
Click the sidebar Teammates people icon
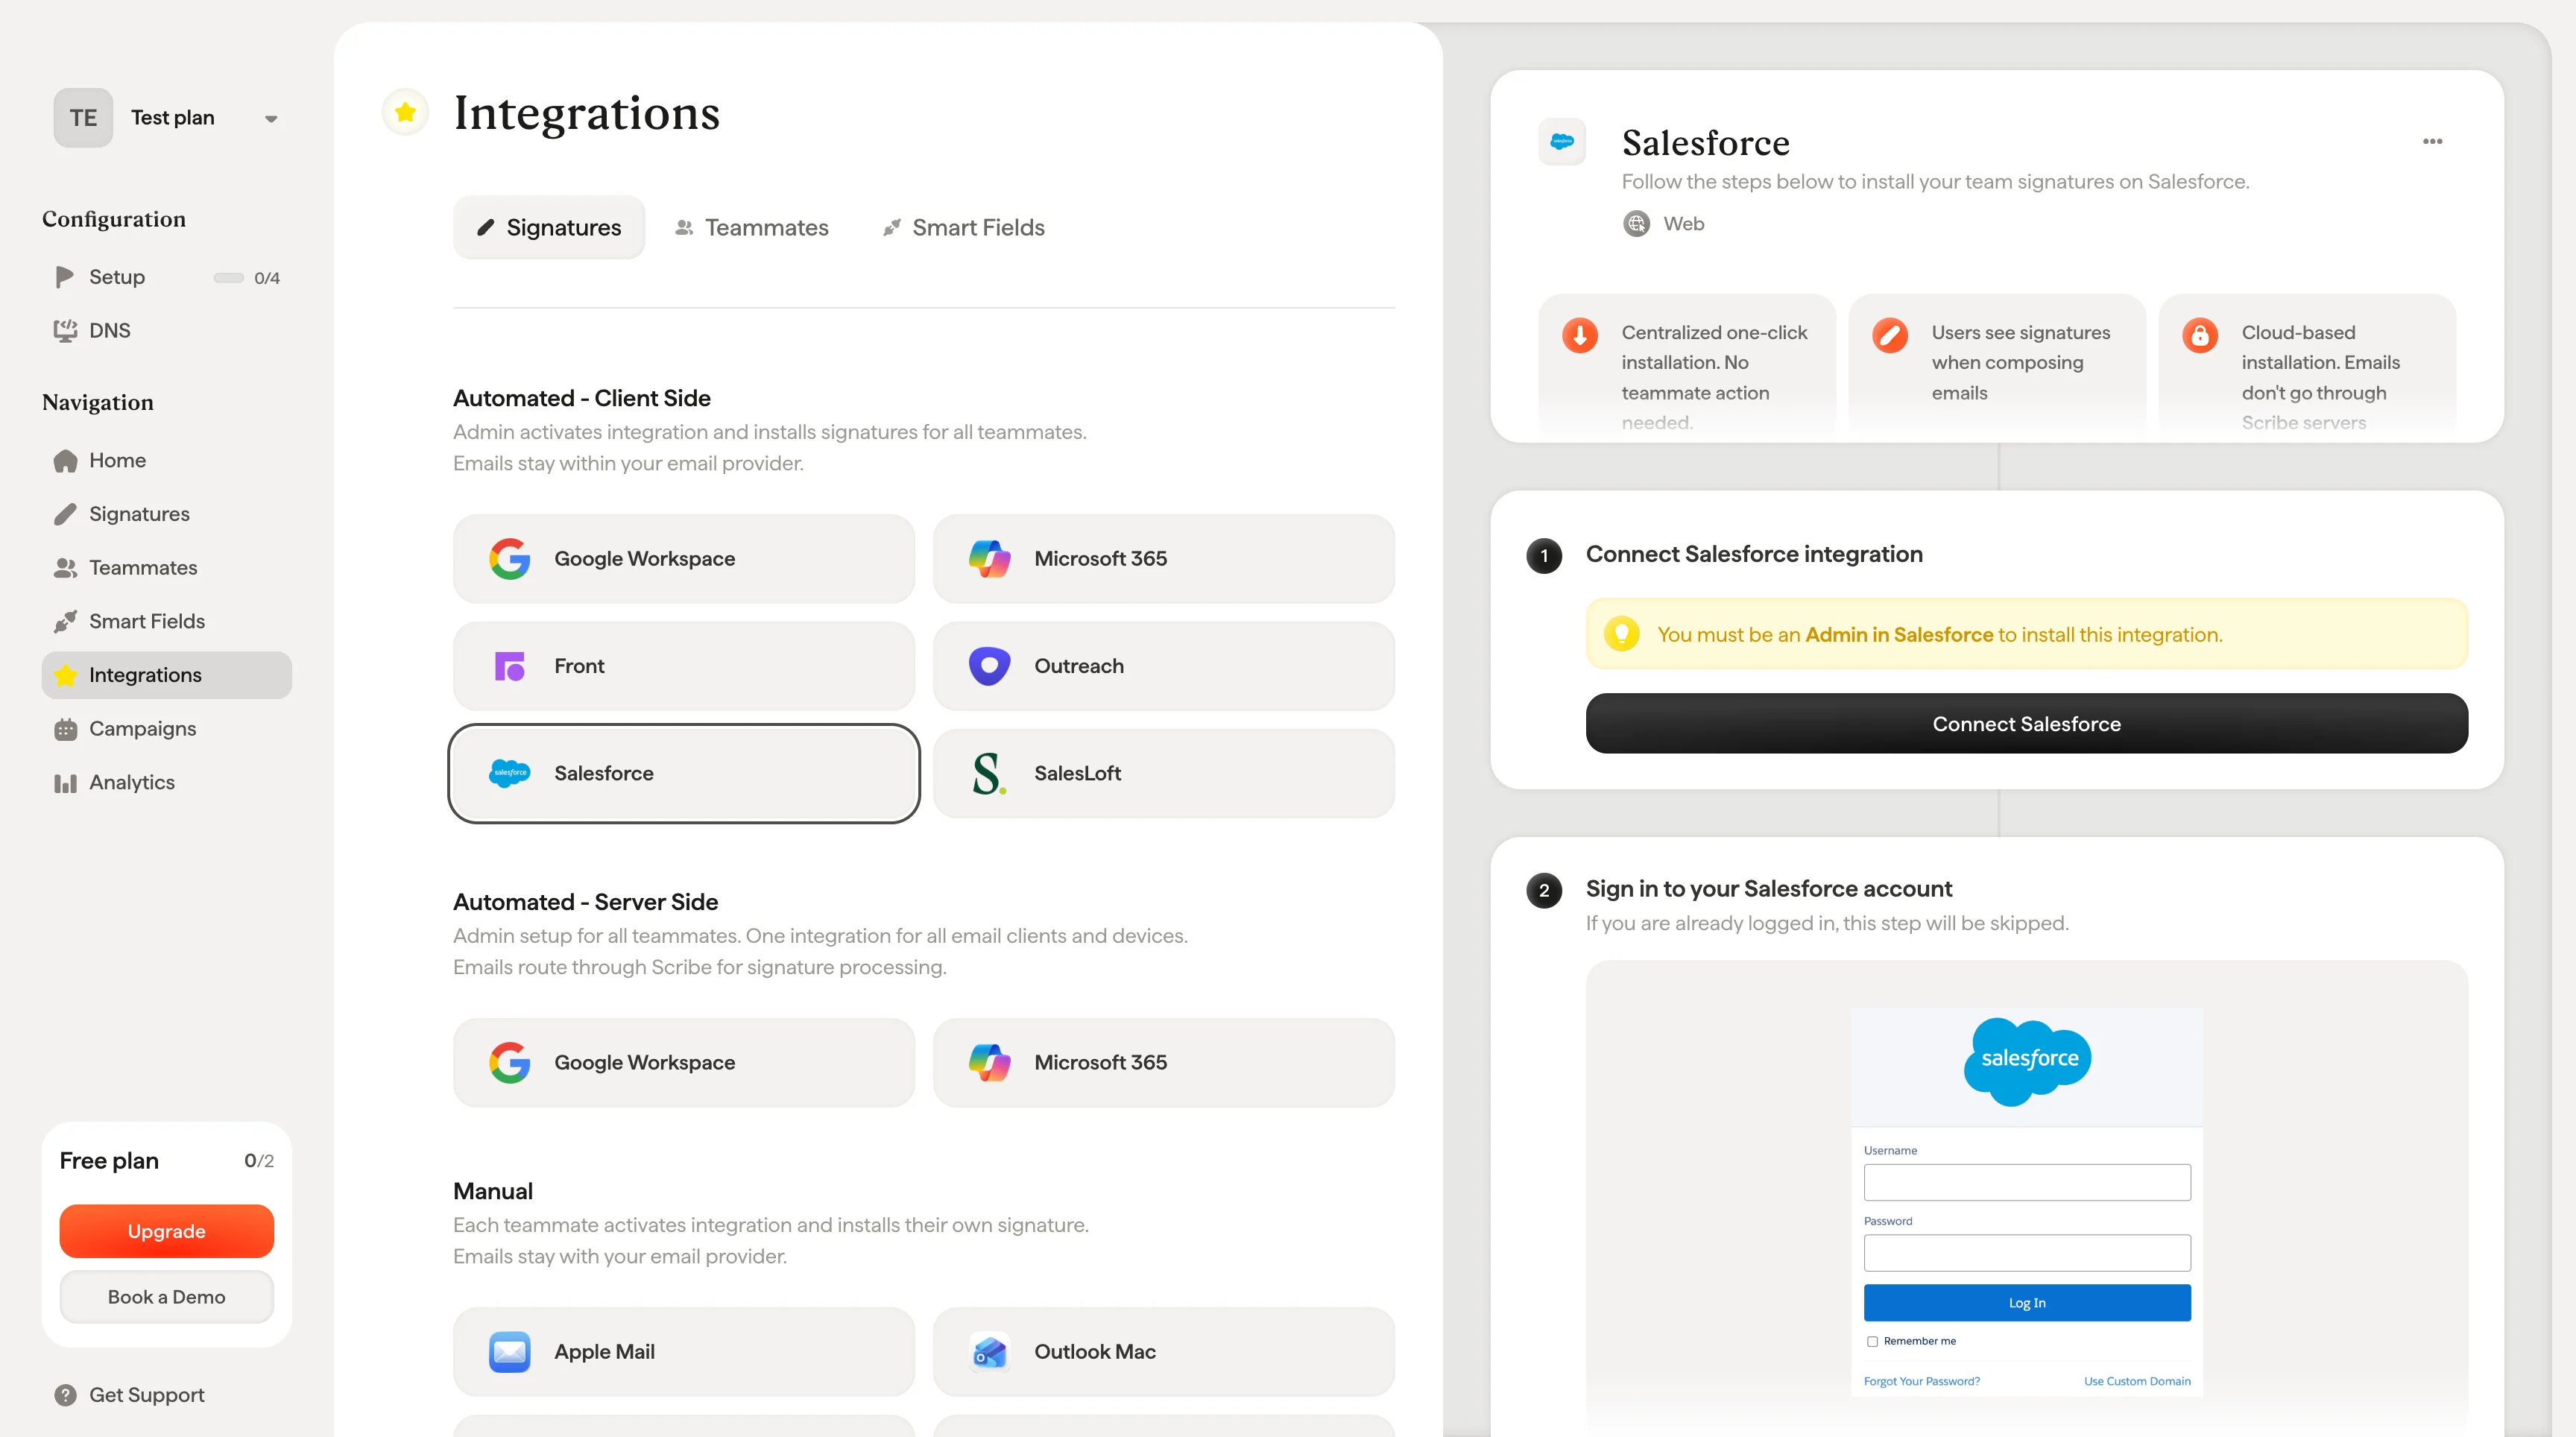click(65, 568)
